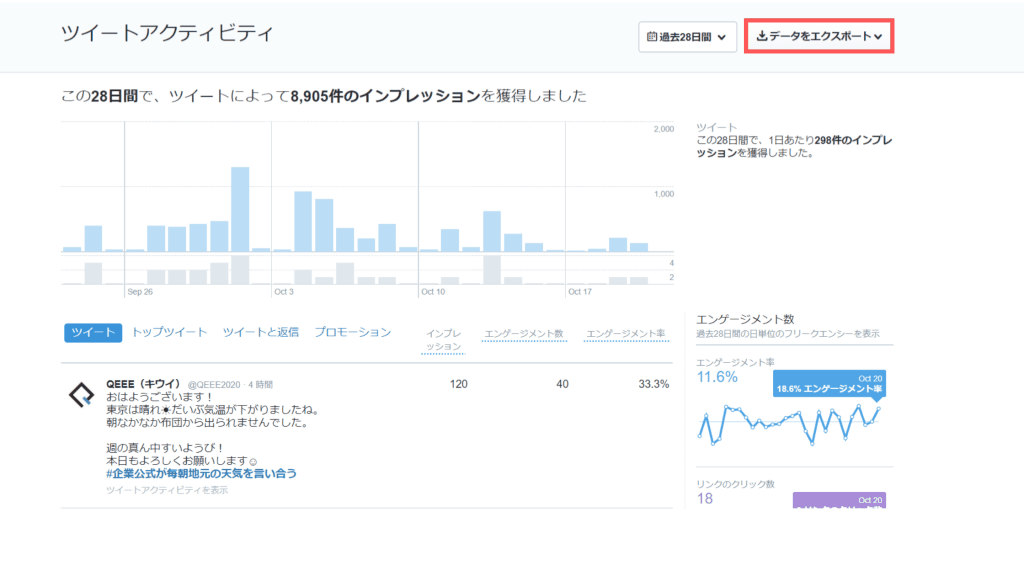Click the 298件のインプレッション daily average text

[x=794, y=146]
